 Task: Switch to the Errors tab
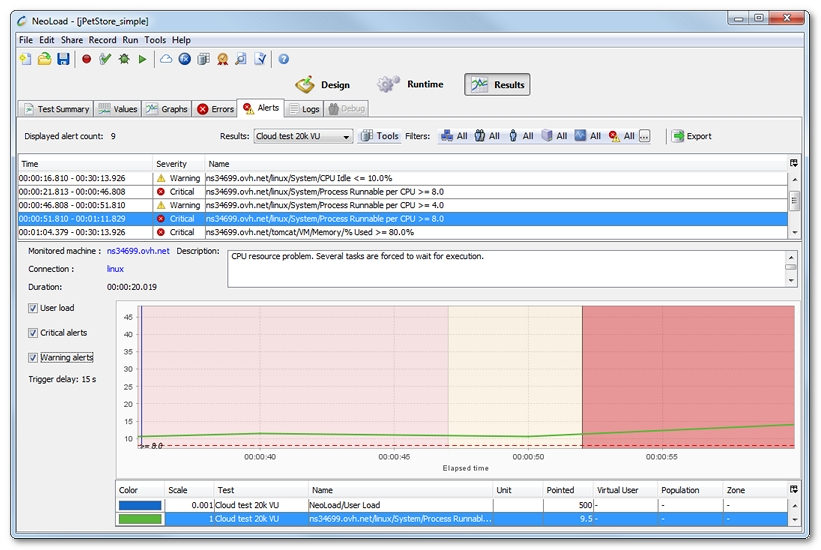click(215, 109)
